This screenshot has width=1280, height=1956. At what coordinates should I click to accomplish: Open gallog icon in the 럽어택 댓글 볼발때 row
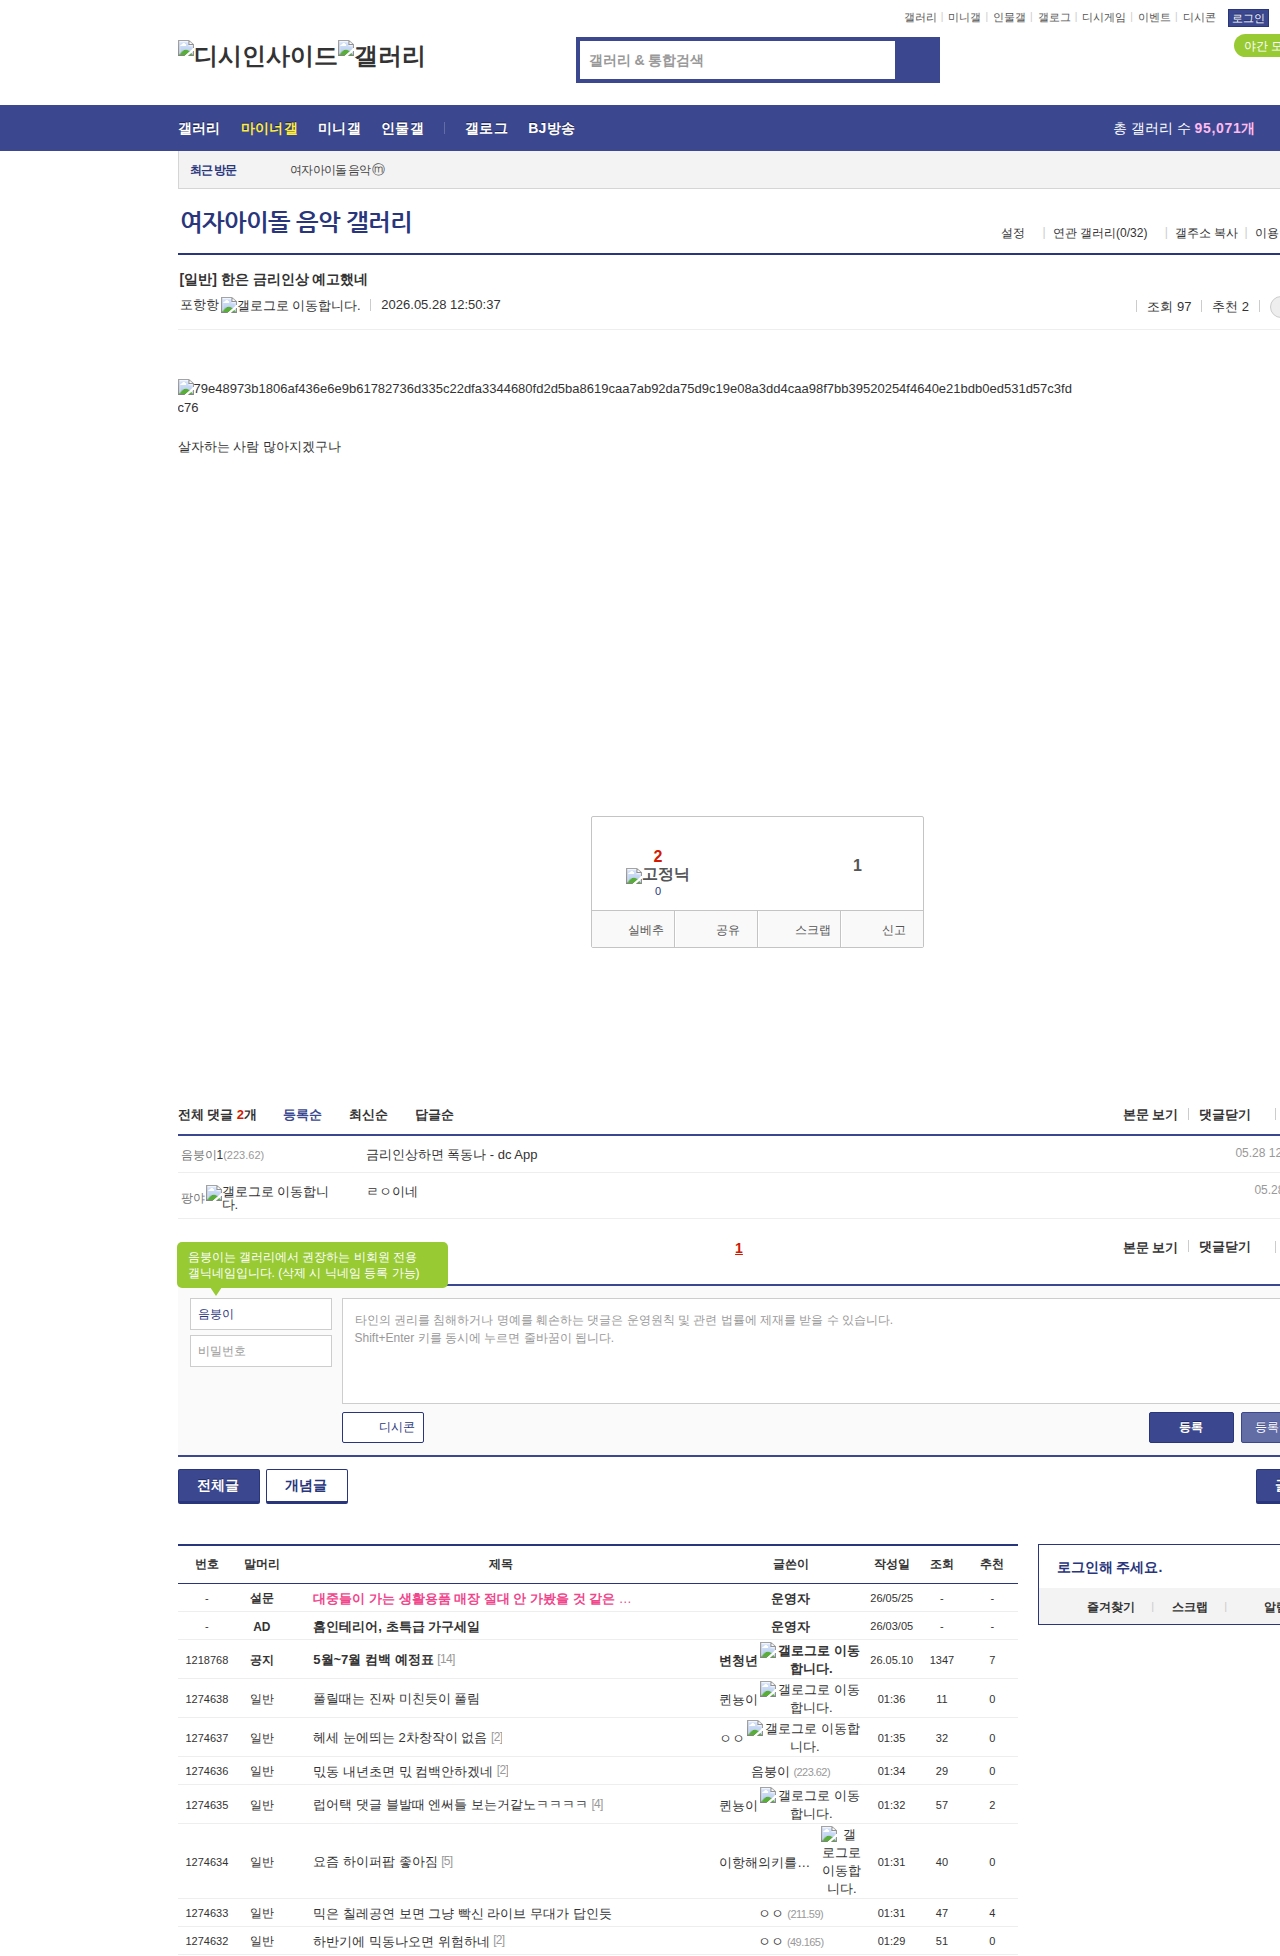pyautogui.click(x=810, y=1804)
